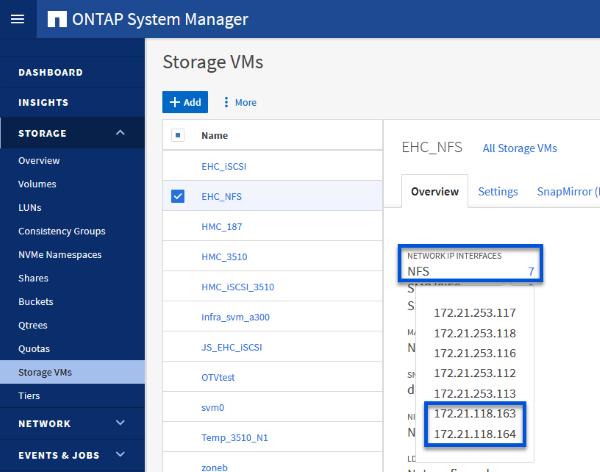This screenshot has height=472, width=600.
Task: Switch to the Settings tab
Action: (x=497, y=191)
